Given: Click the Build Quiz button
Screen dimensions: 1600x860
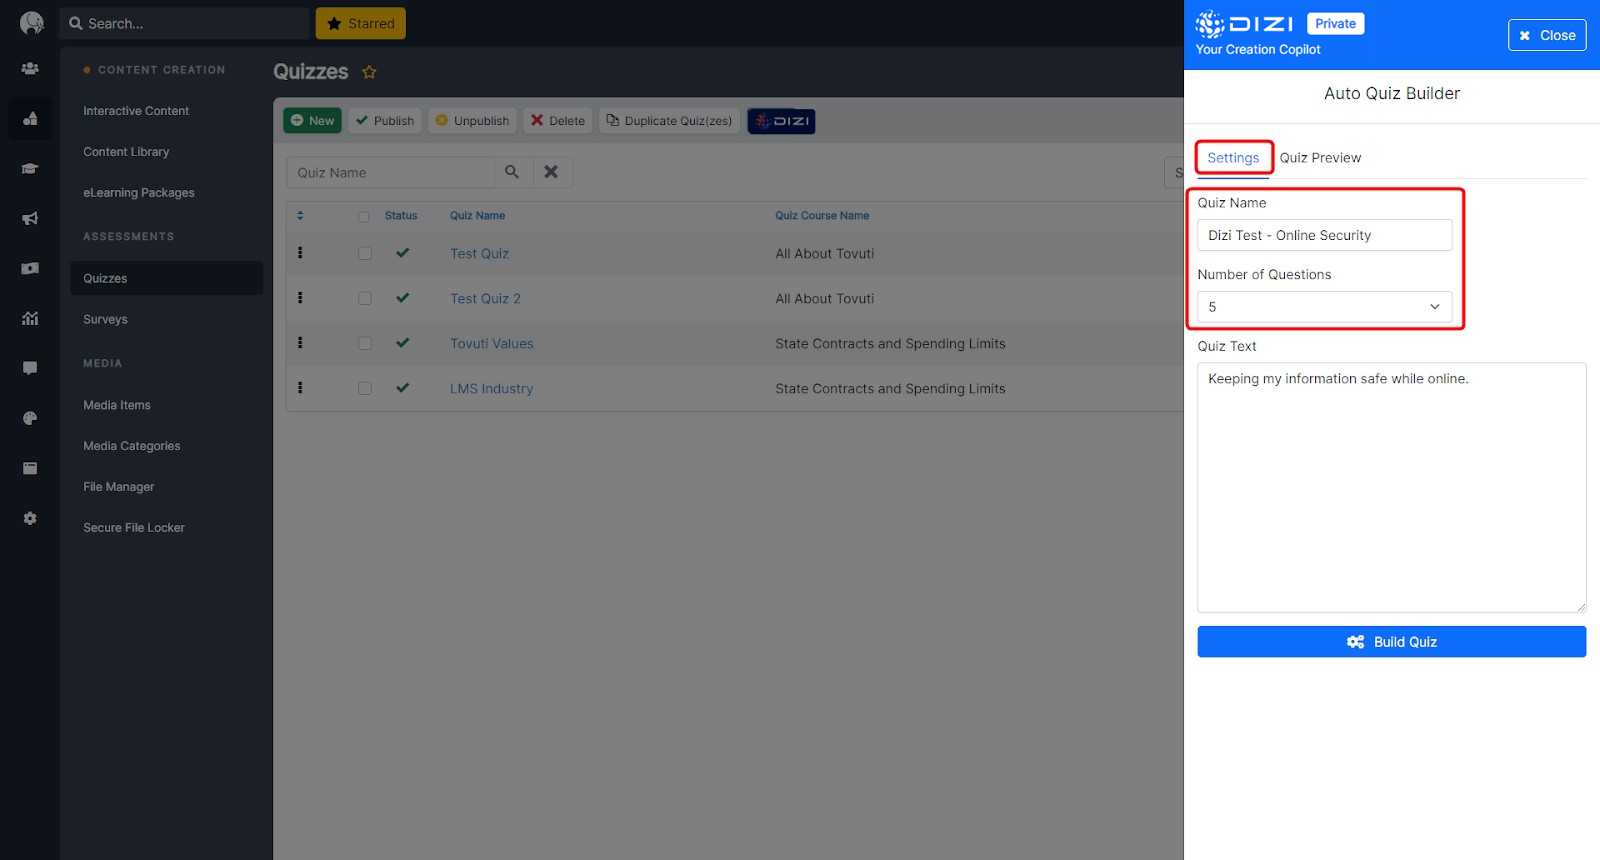Looking at the screenshot, I should click(1391, 642).
